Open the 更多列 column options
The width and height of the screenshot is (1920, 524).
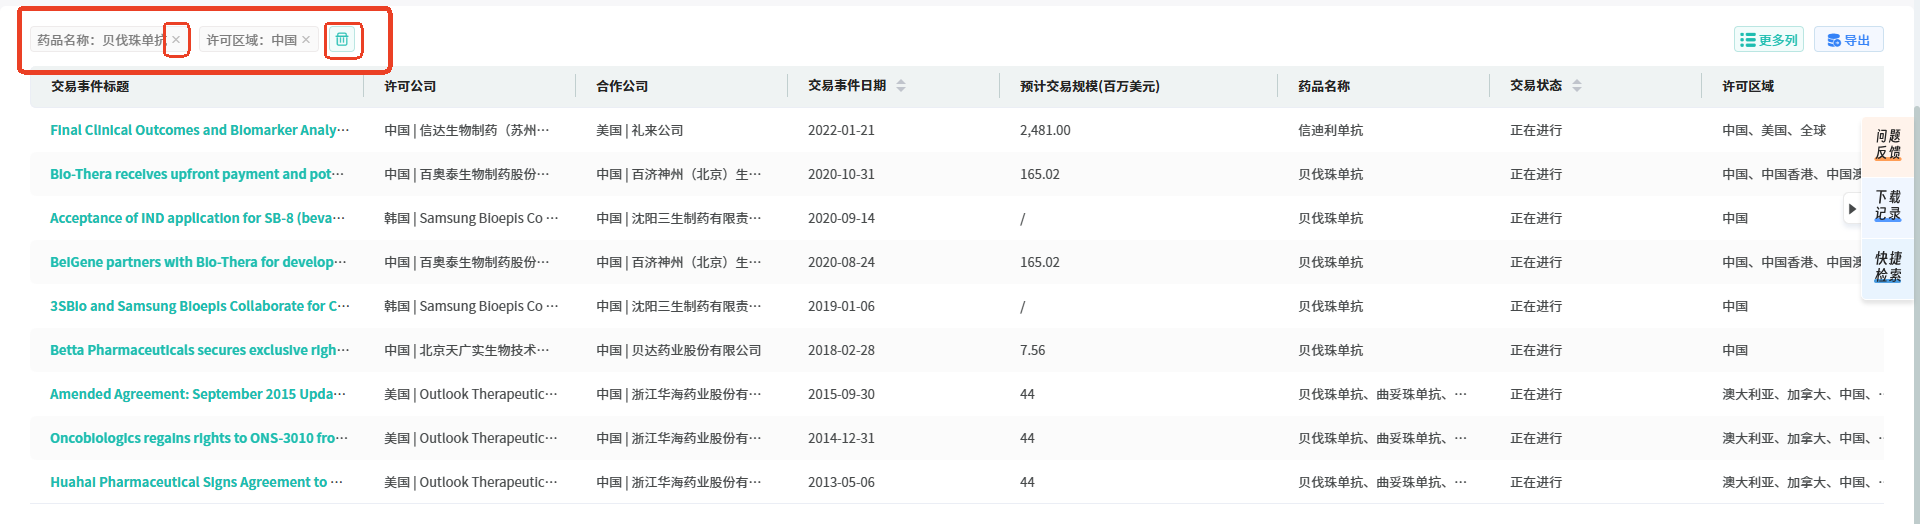click(x=1768, y=40)
